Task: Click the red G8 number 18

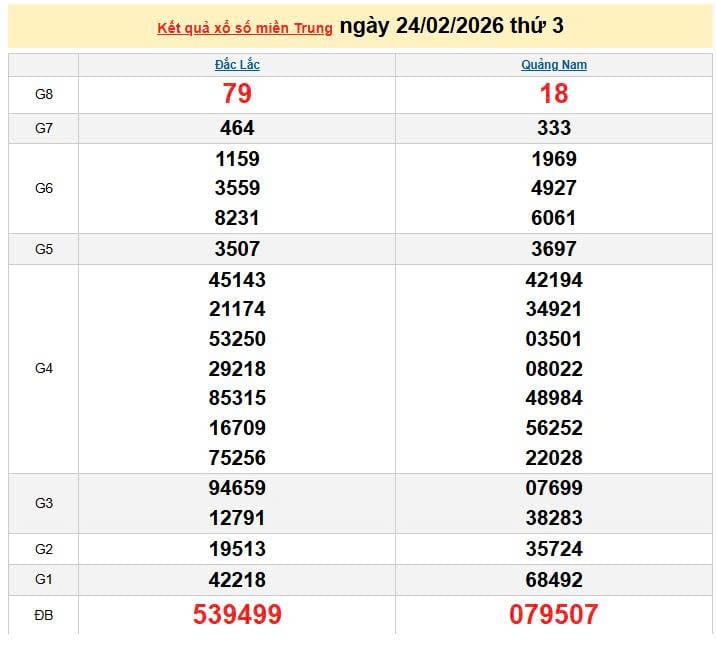Action: pyautogui.click(x=553, y=94)
